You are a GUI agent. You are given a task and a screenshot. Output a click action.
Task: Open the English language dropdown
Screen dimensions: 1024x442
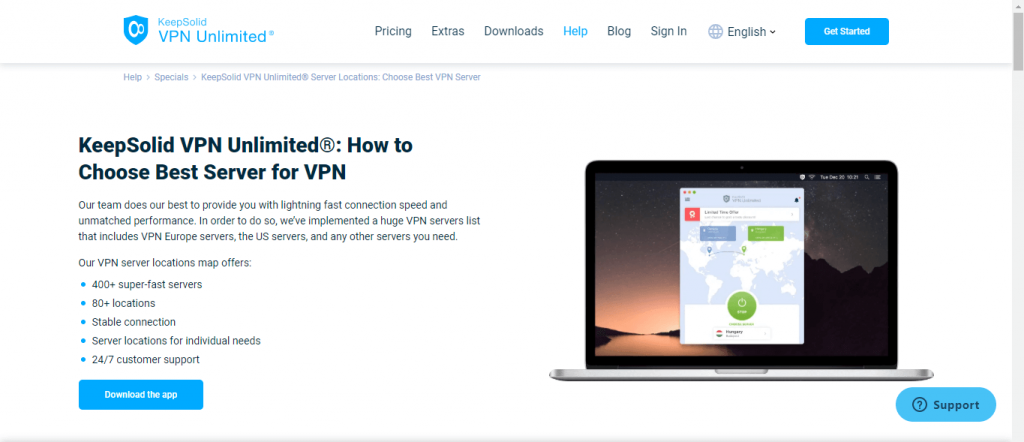(743, 31)
